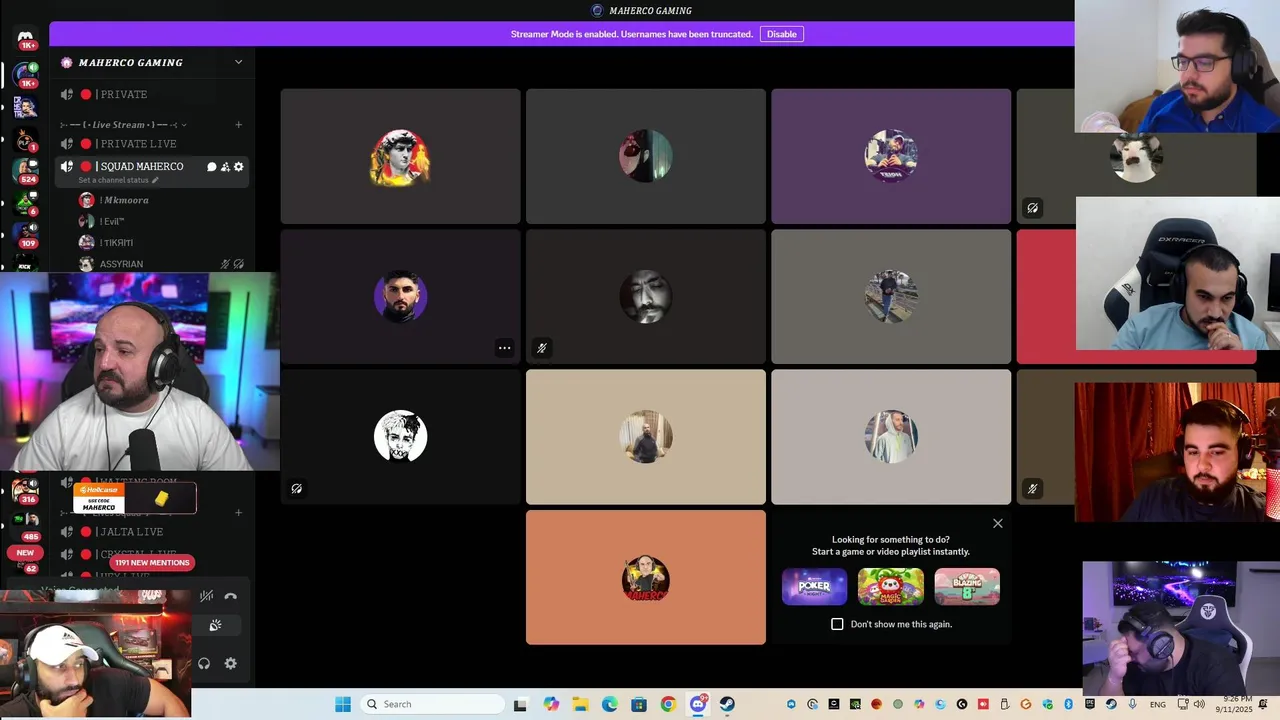Image resolution: width=1280 pixels, height=720 pixels.
Task: Open Discord direct messages home icon
Action: coord(26,37)
